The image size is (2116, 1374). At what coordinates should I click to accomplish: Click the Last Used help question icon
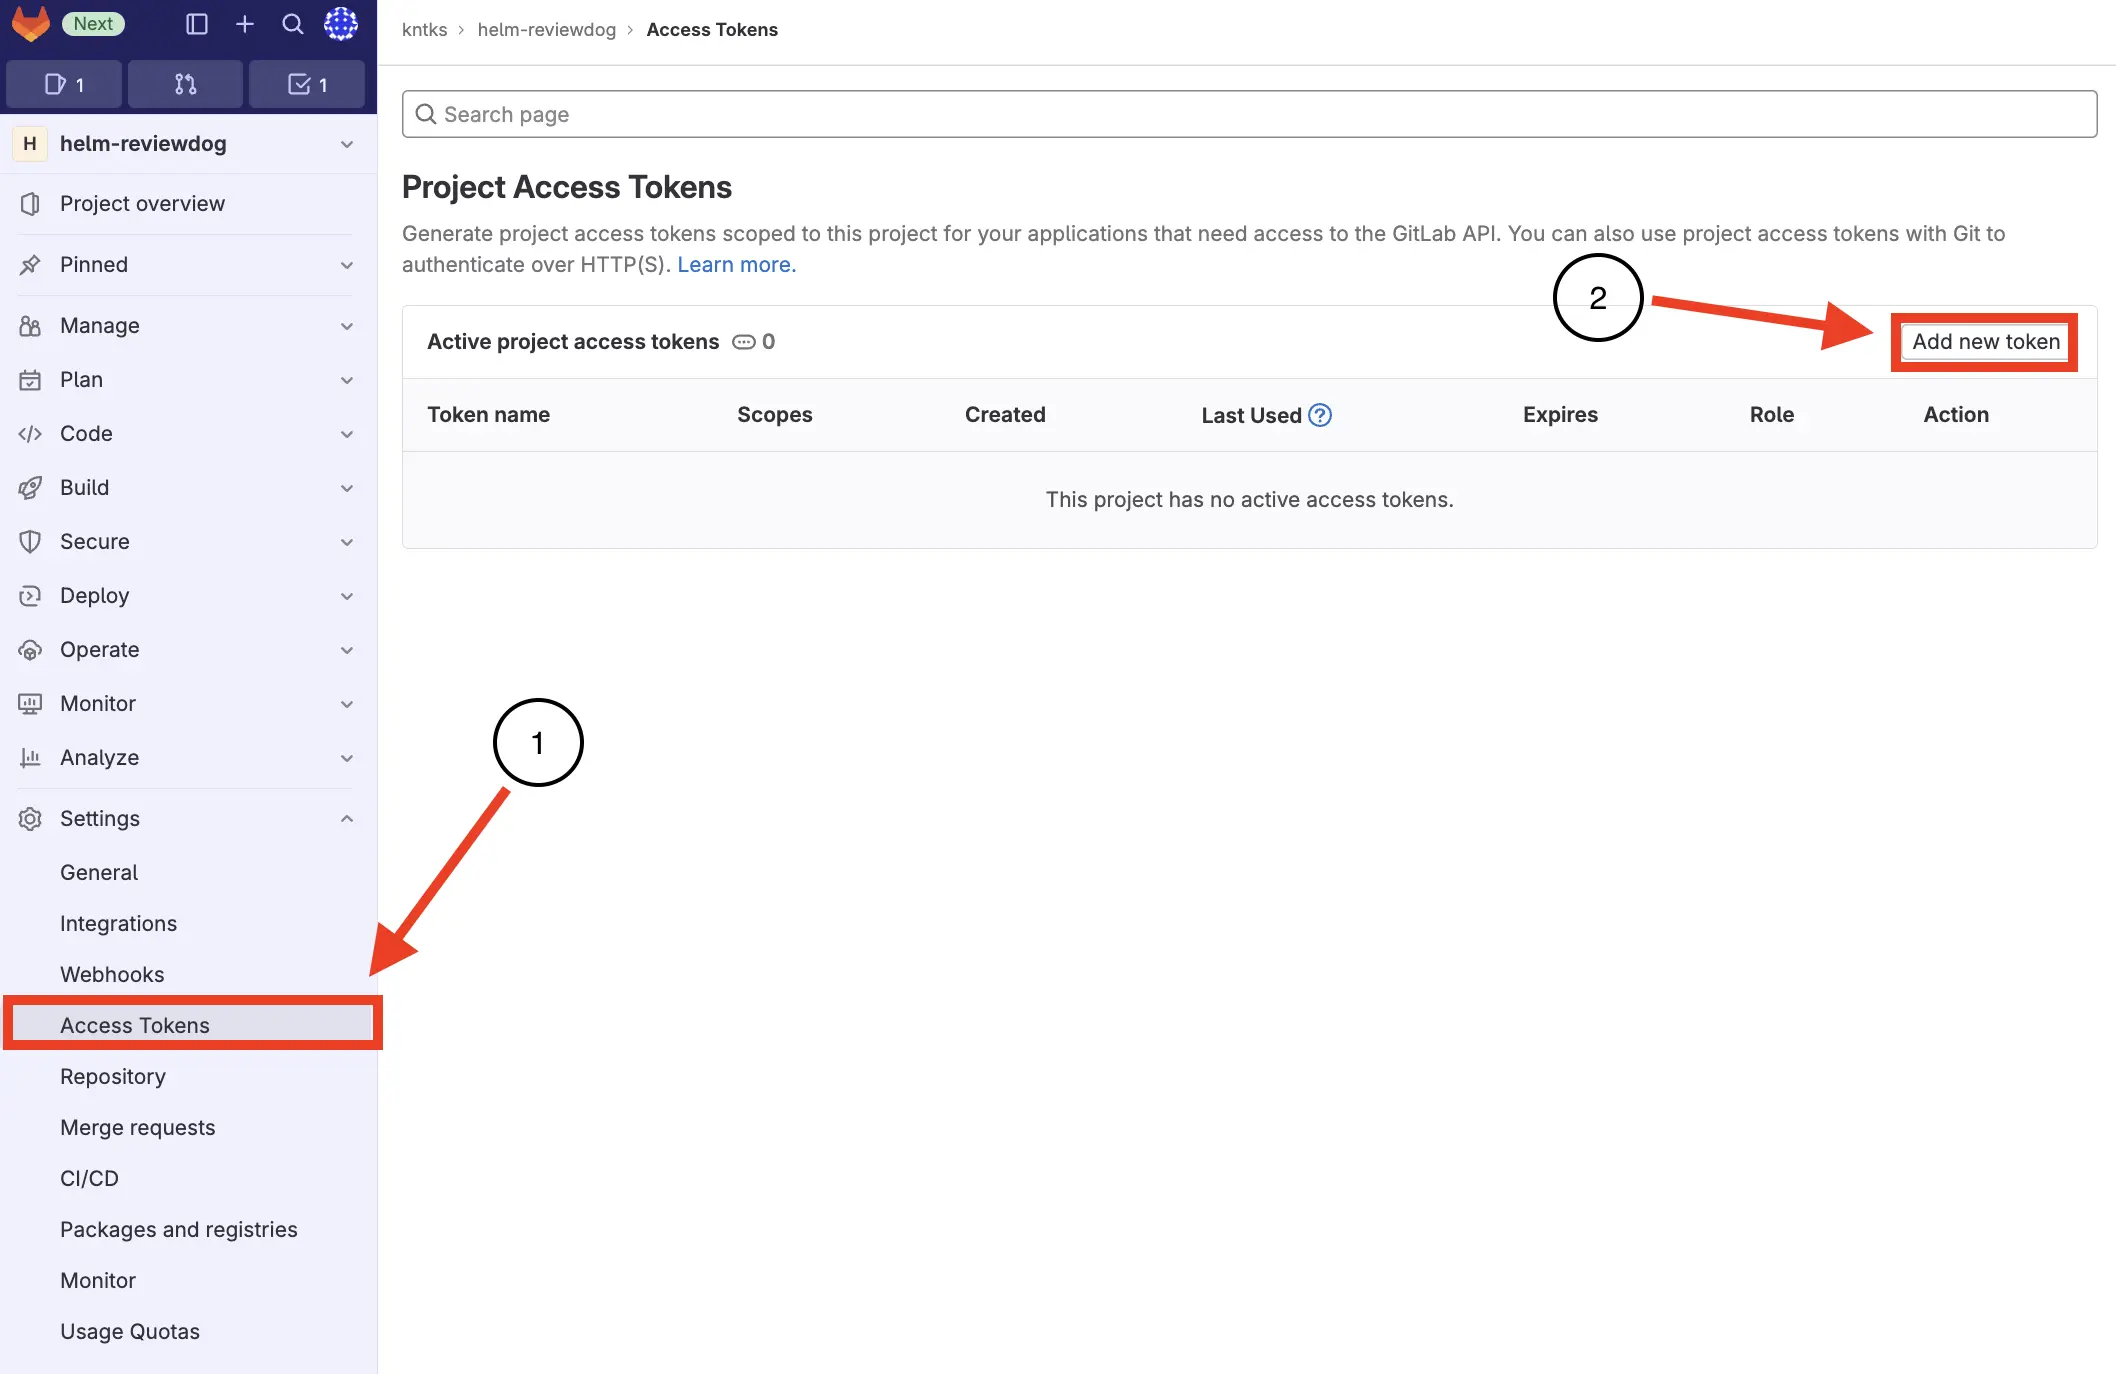[x=1320, y=414]
